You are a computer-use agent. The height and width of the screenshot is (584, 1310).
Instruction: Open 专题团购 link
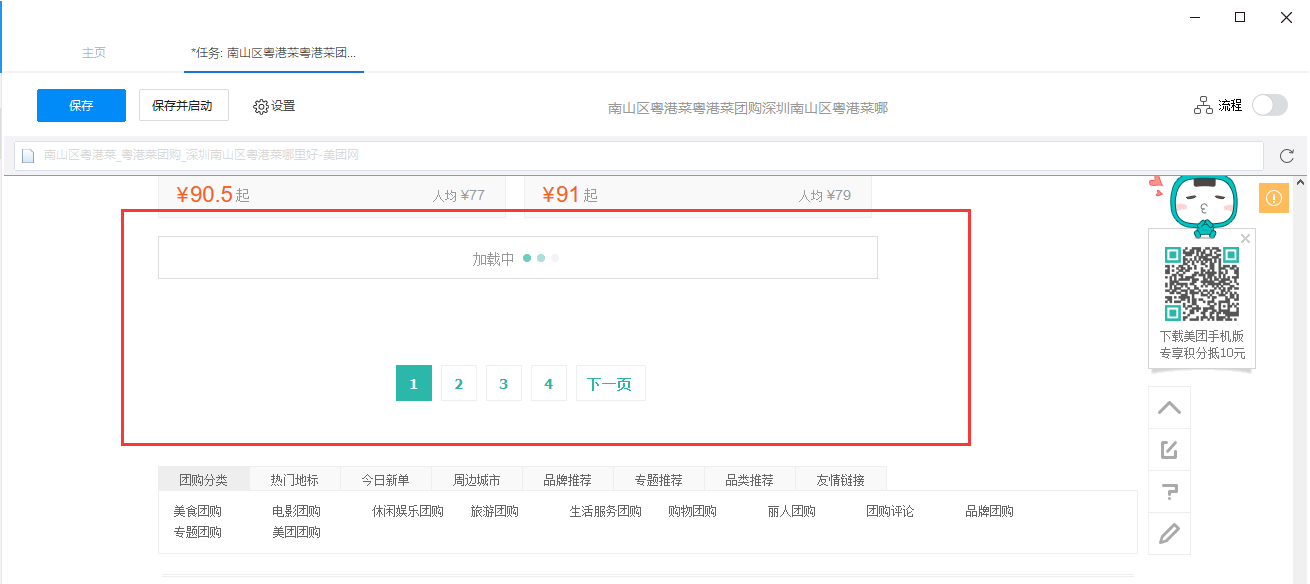pyautogui.click(x=198, y=532)
